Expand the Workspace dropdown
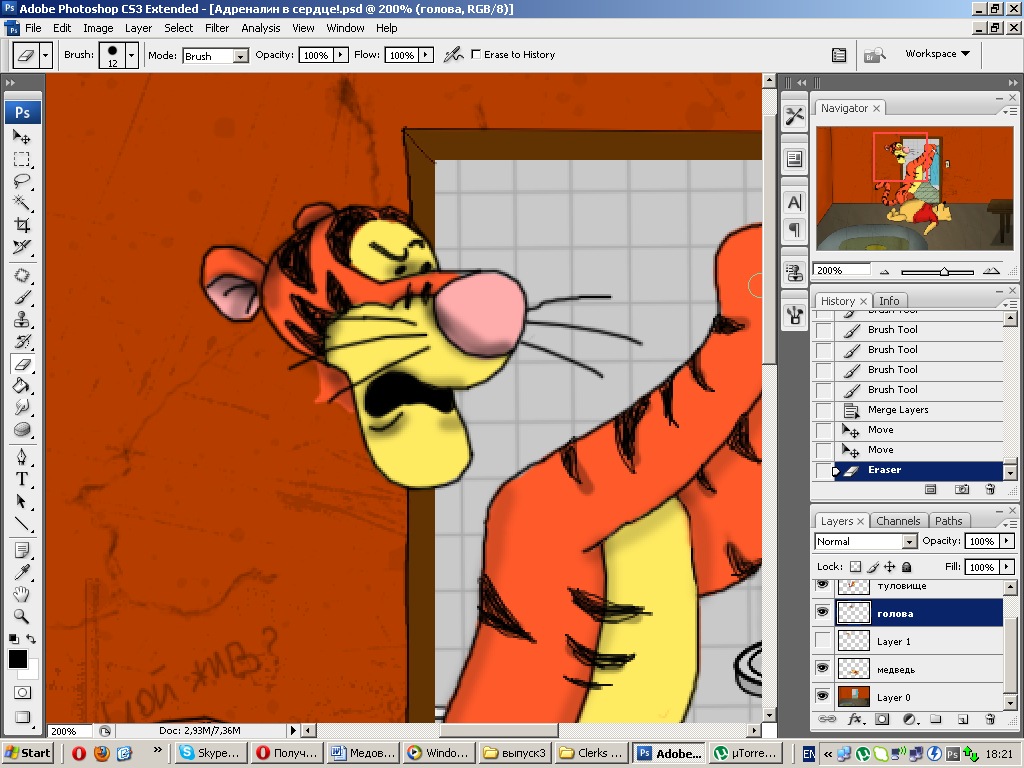Screen dimensions: 1024x768 coord(937,54)
